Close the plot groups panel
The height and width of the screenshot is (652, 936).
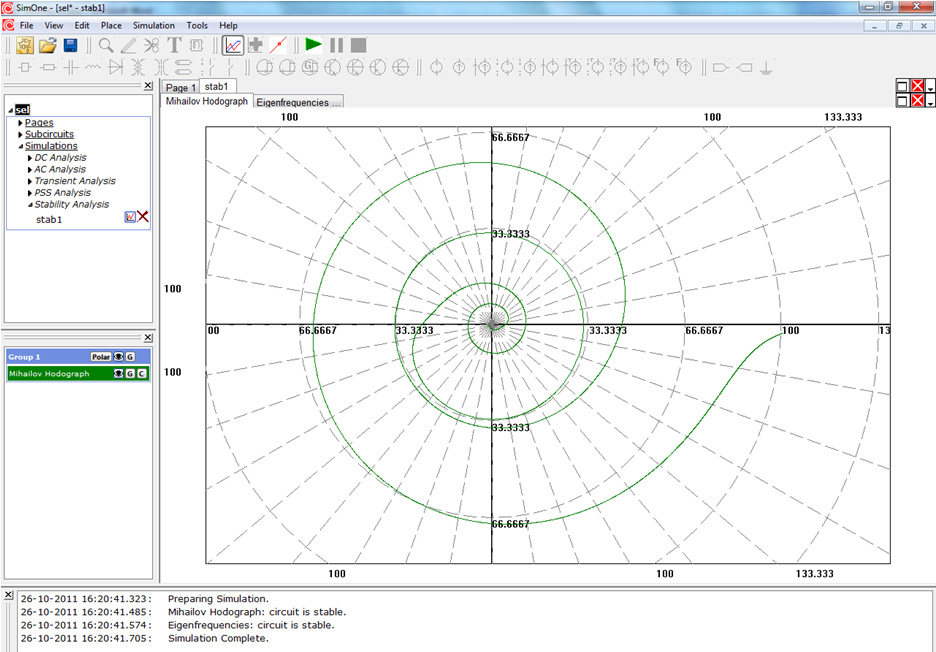click(x=148, y=337)
